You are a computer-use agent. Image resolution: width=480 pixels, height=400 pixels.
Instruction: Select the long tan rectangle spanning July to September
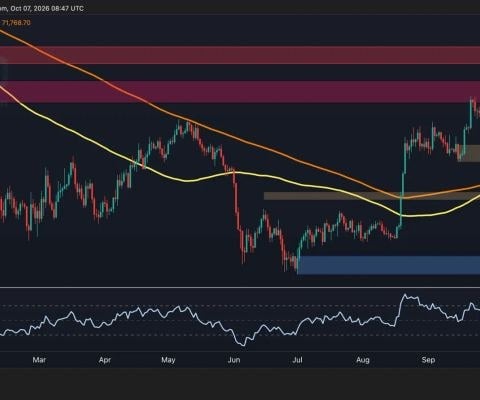click(x=372, y=196)
